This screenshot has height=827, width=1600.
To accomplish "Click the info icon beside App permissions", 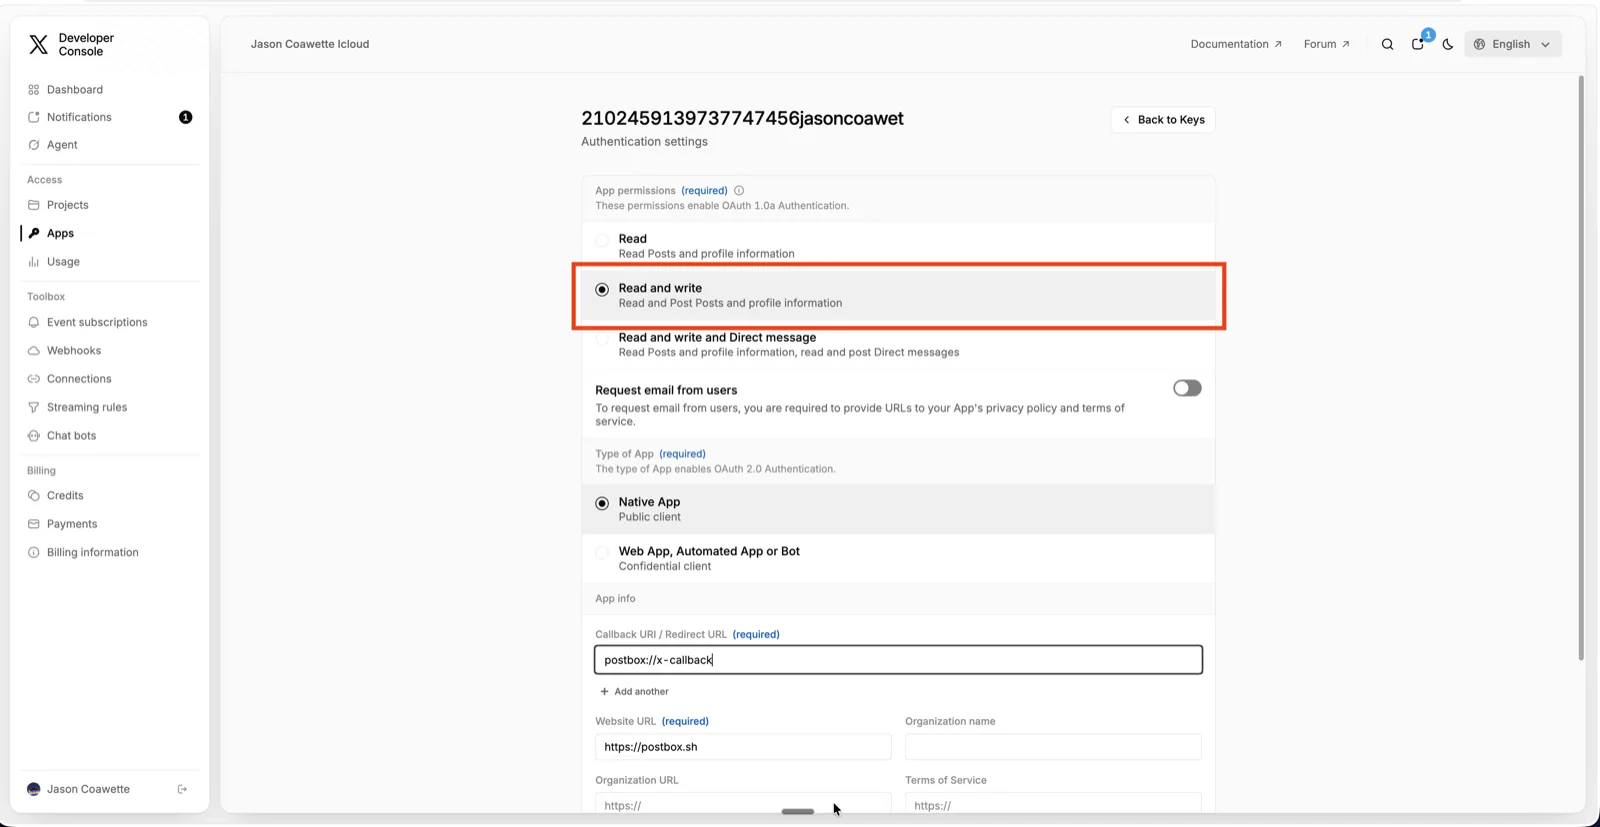I will point(739,190).
